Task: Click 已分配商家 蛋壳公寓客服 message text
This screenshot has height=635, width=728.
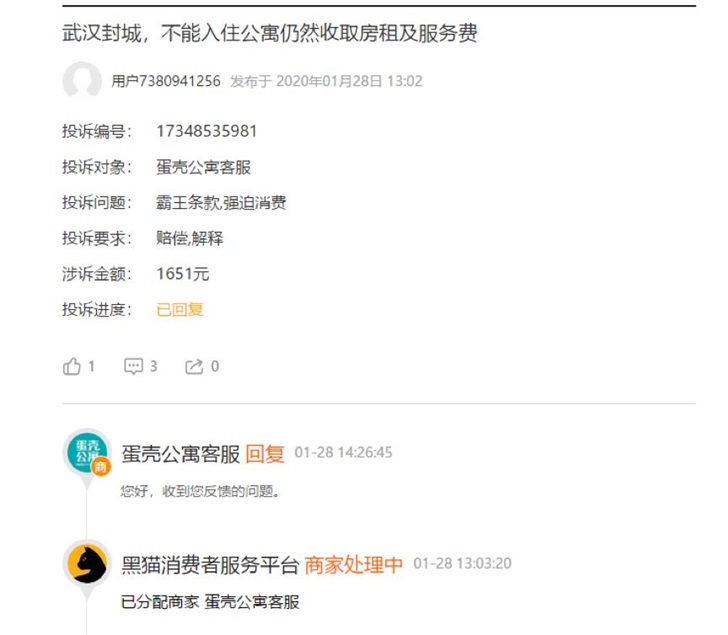Action: coord(210,602)
